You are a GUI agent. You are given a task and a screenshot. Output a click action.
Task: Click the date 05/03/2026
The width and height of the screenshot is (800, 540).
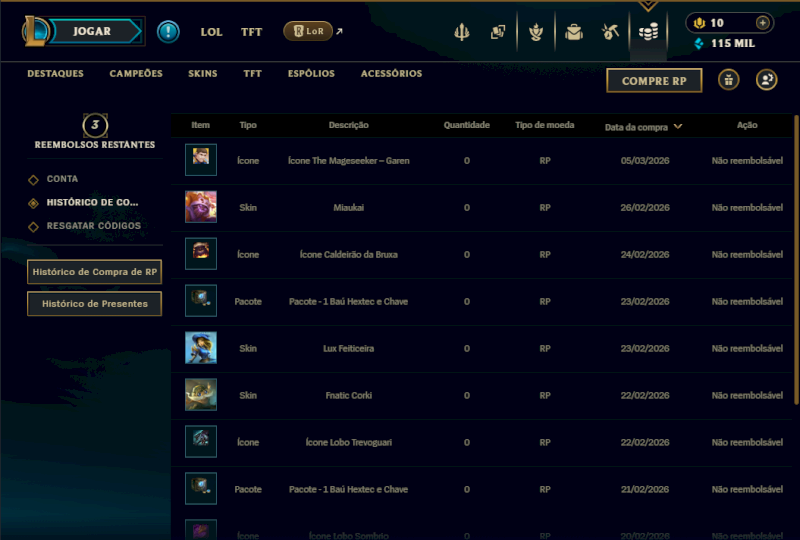coord(645,161)
